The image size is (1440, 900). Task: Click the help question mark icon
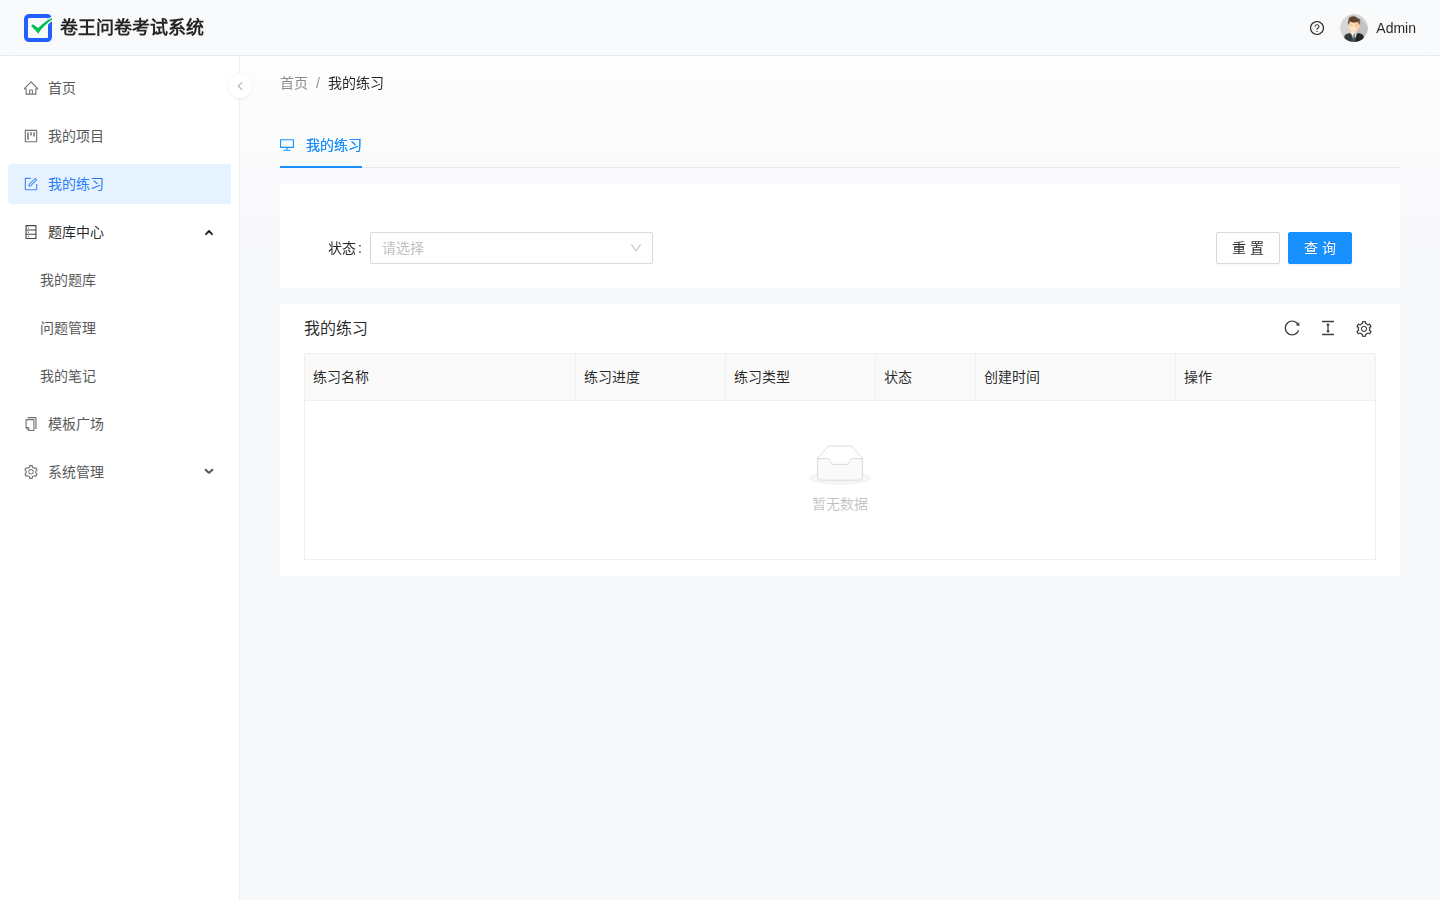(1317, 28)
